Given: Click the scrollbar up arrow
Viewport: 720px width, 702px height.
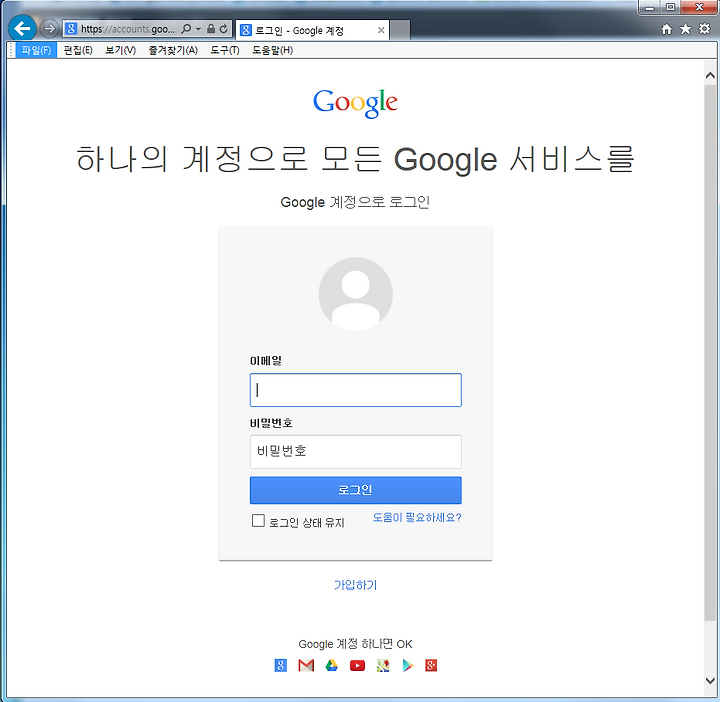Looking at the screenshot, I should (x=710, y=75).
